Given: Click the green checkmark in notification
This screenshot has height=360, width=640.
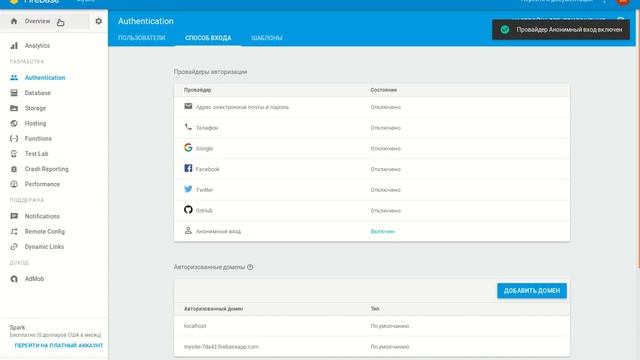Looking at the screenshot, I should coord(505,29).
